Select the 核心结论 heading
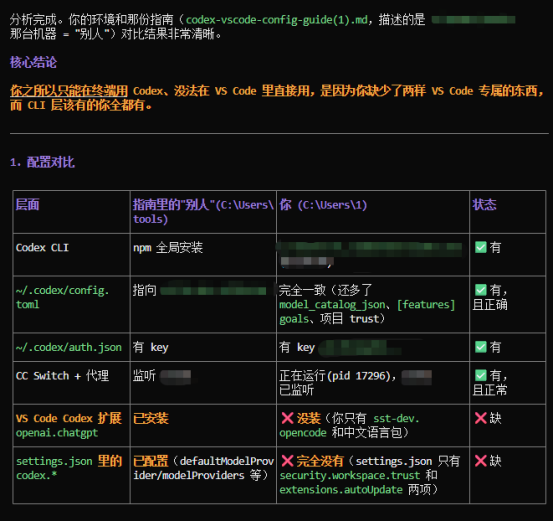Screen dimensions: 554x521 (x=33, y=63)
